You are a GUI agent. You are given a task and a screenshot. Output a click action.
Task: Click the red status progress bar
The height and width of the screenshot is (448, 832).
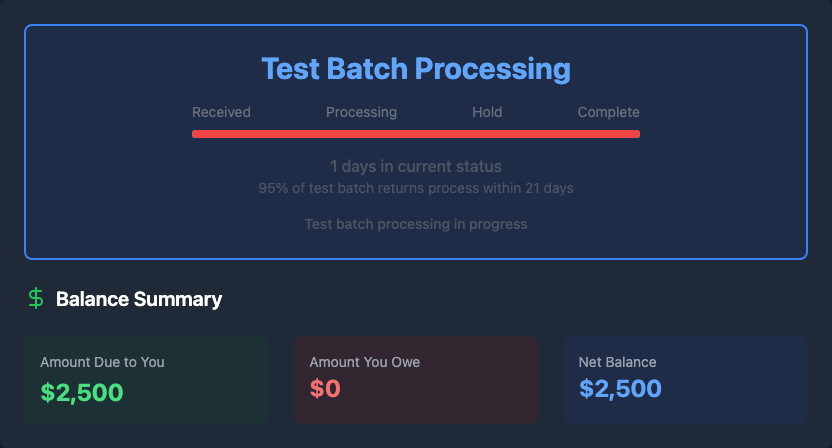coord(416,133)
